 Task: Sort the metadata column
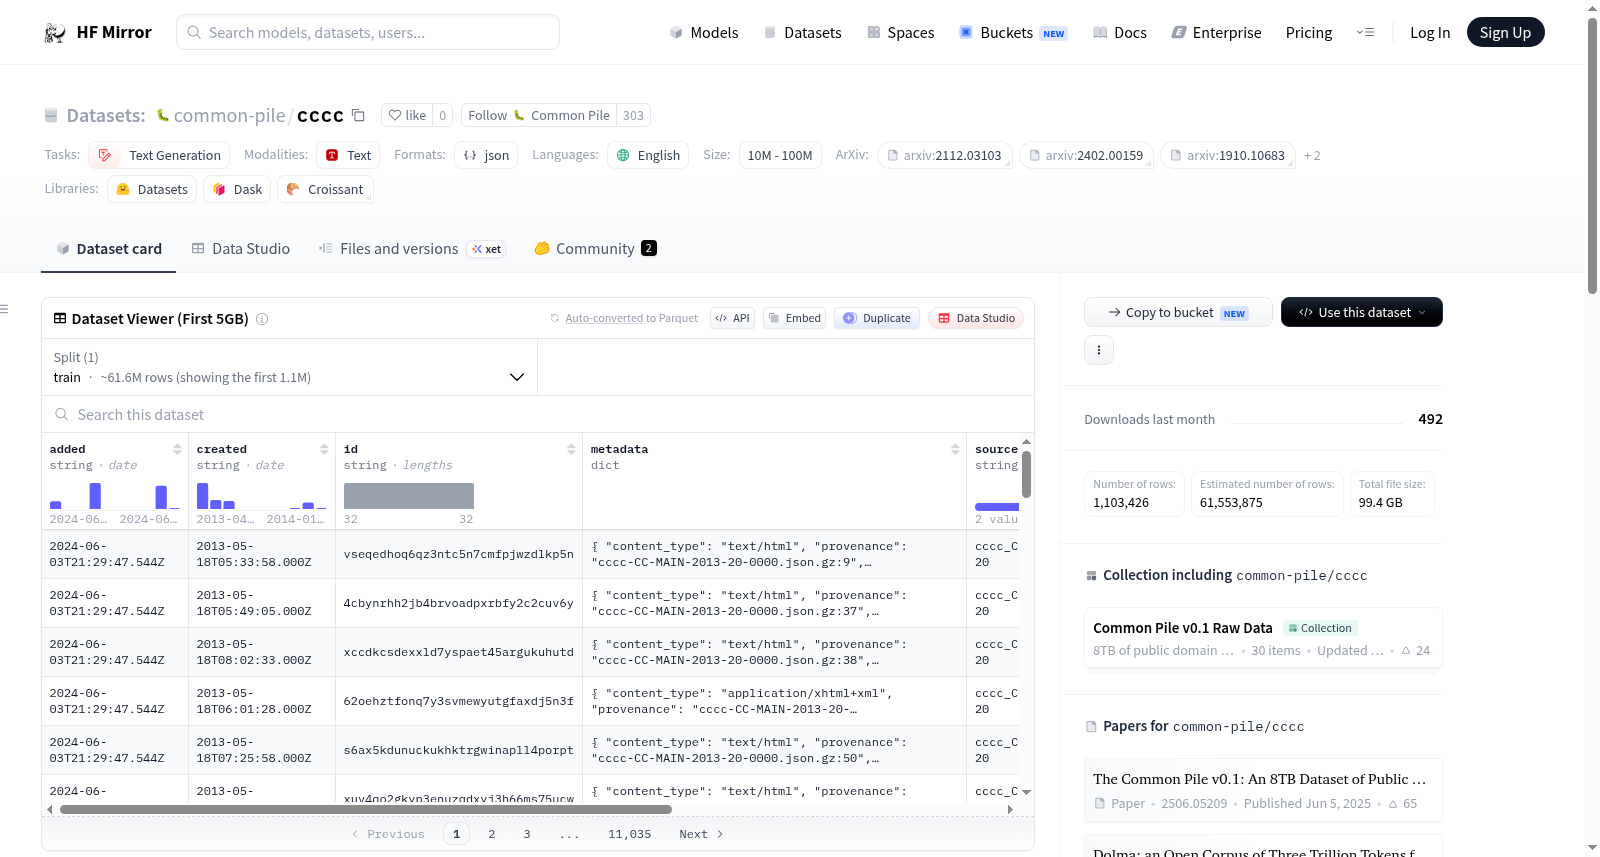[x=955, y=449]
